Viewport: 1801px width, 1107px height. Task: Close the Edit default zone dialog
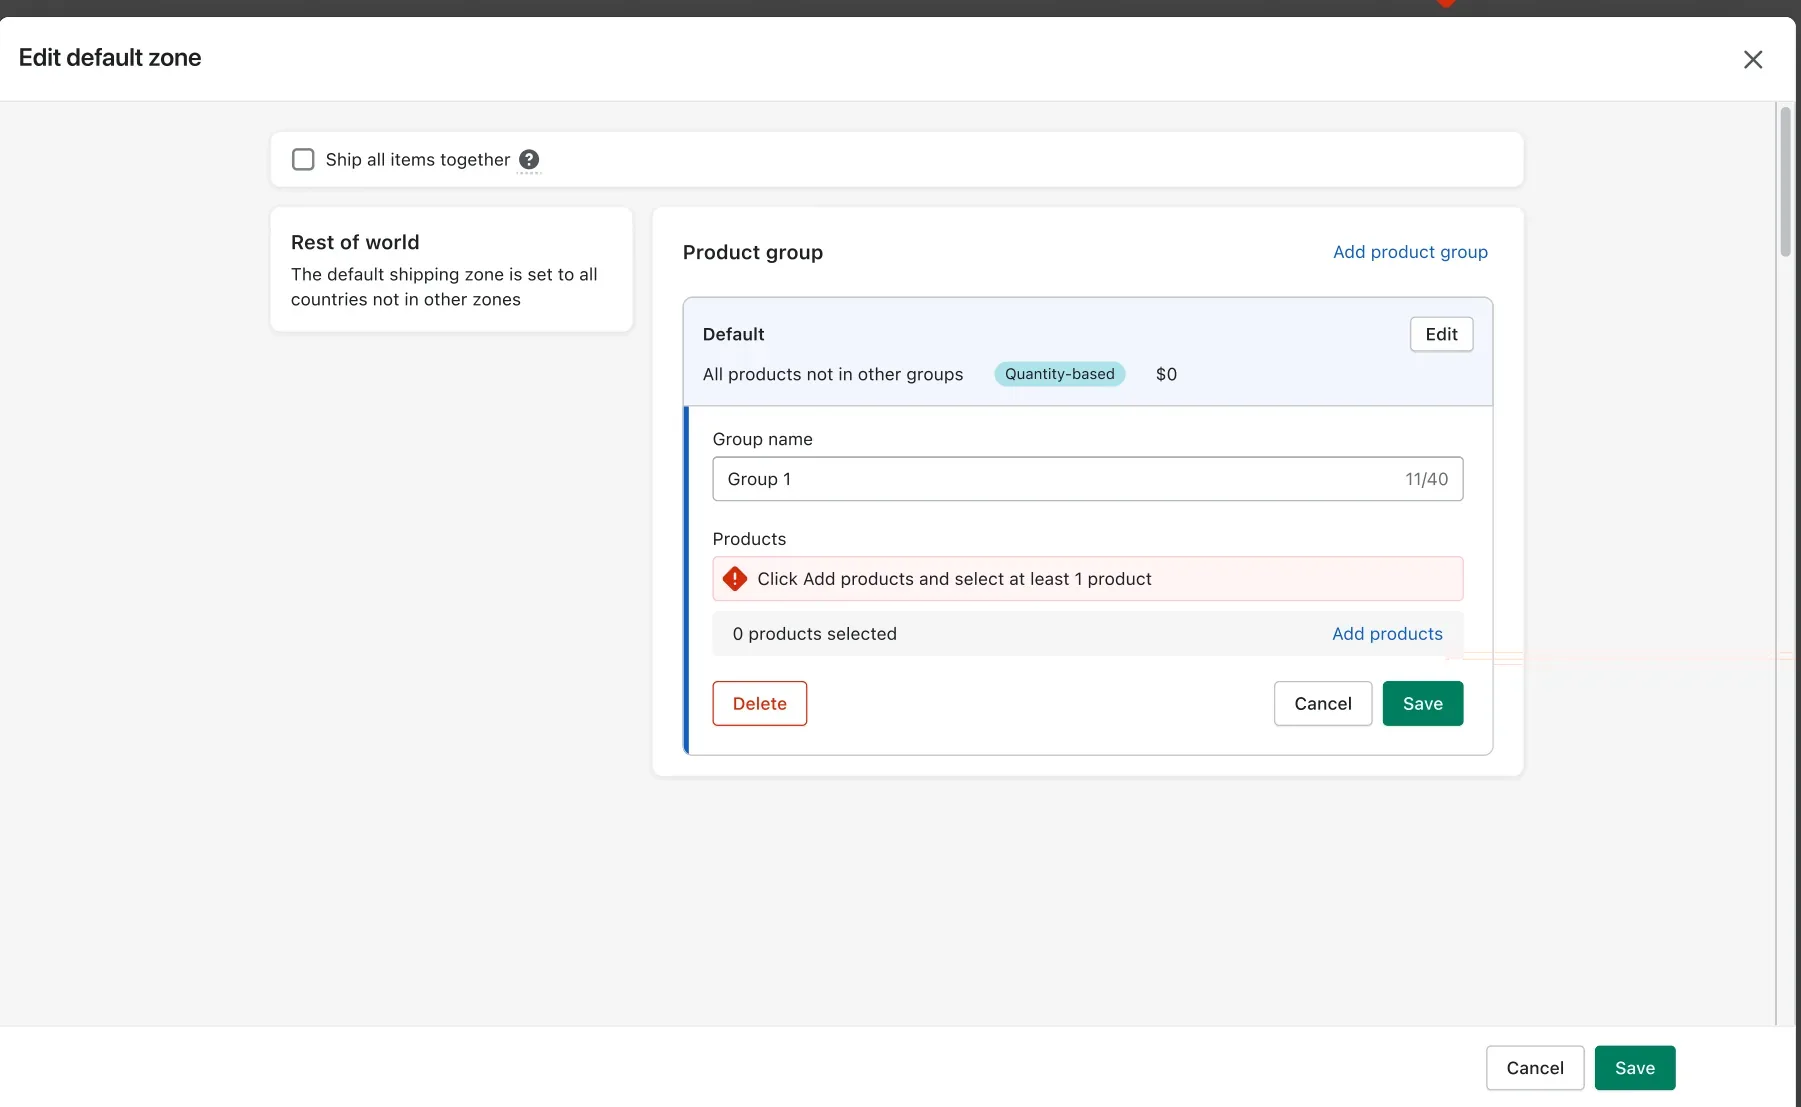click(x=1752, y=59)
